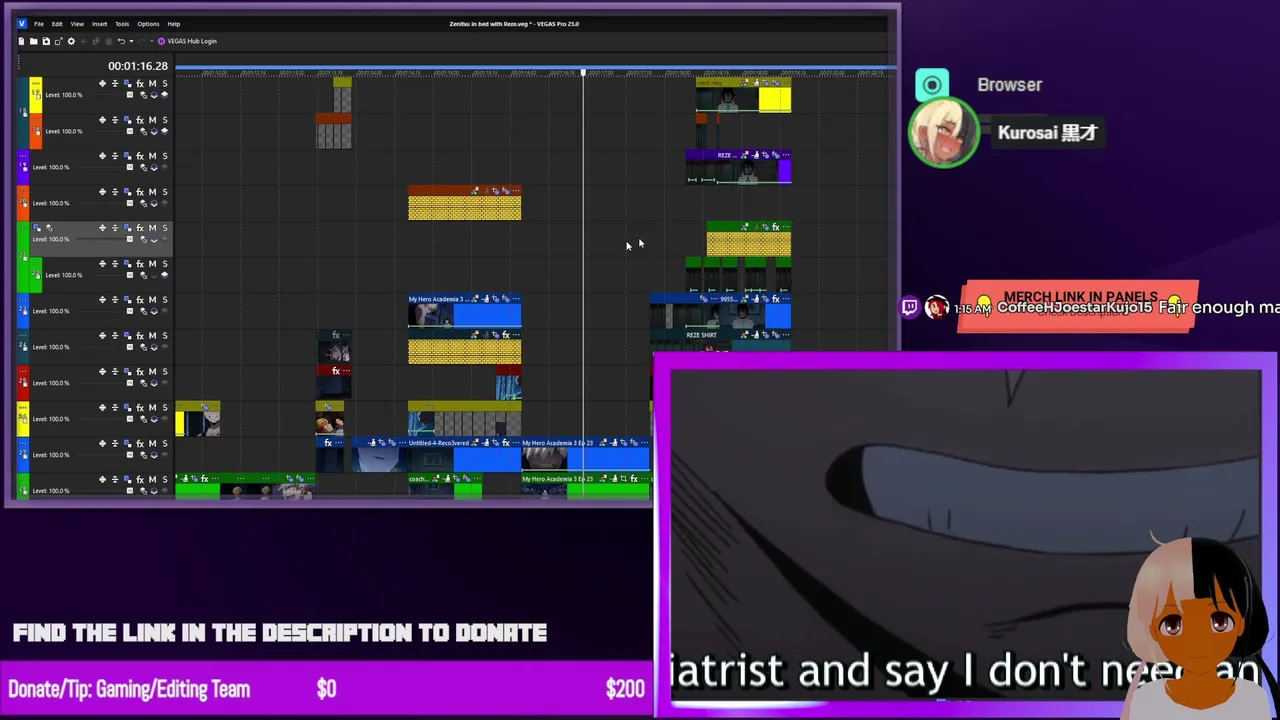Open the File menu
Image resolution: width=1280 pixels, height=720 pixels.
tap(39, 24)
